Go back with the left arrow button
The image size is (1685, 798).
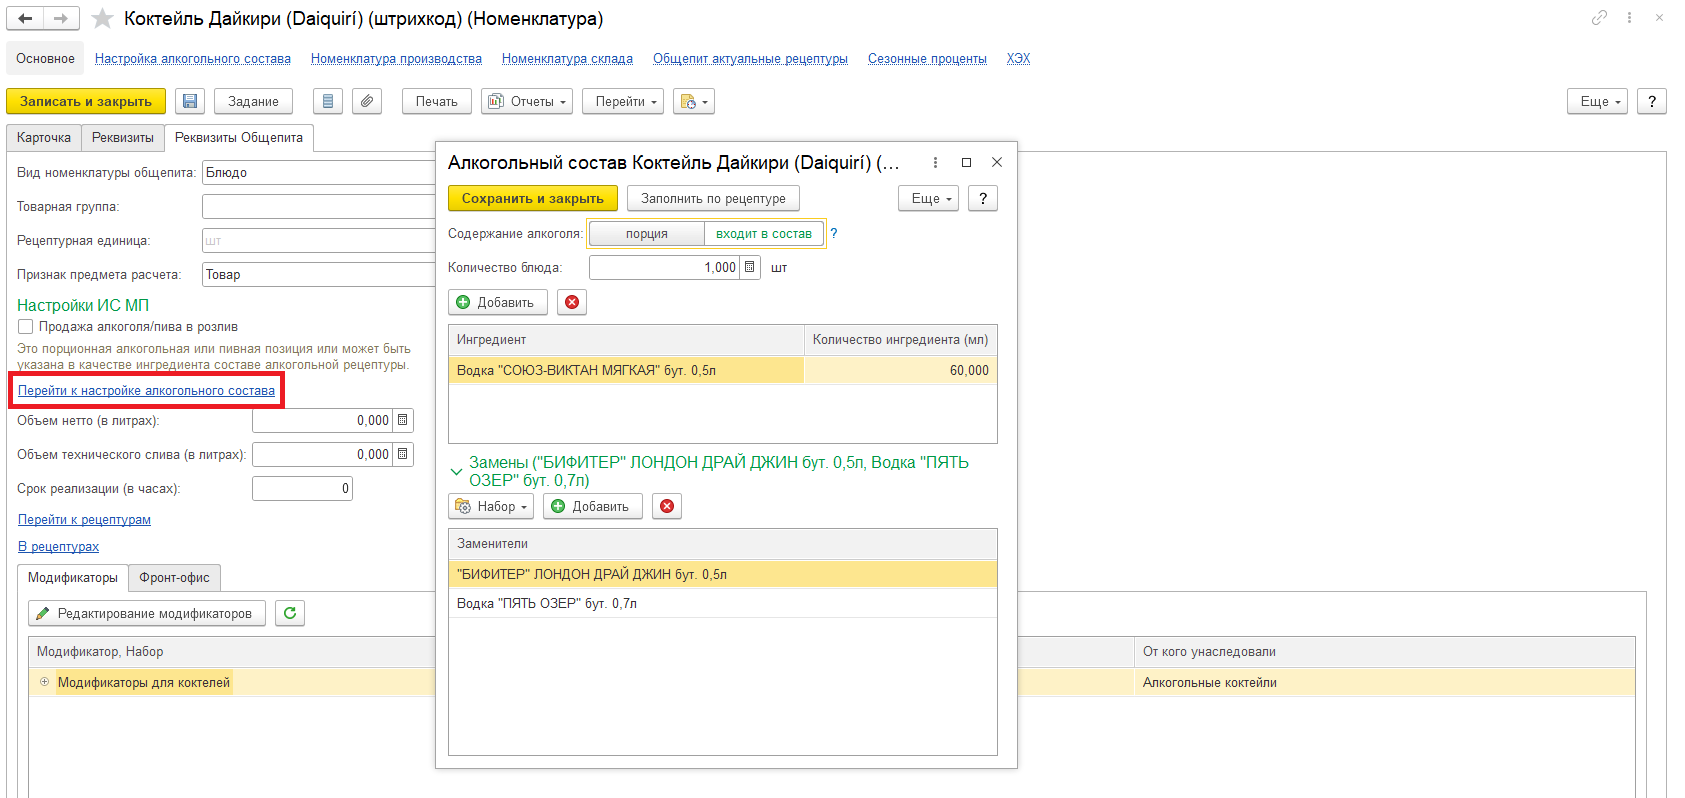(x=25, y=18)
